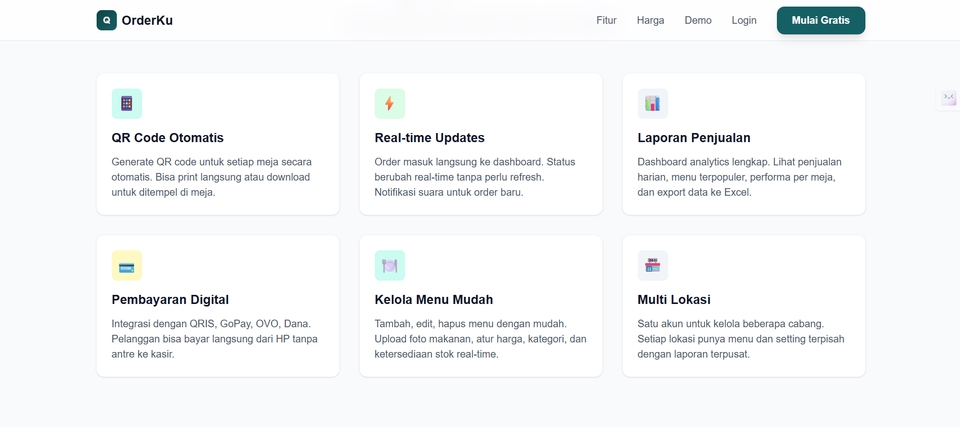Click the OrderKu Q logo icon

click(x=107, y=20)
